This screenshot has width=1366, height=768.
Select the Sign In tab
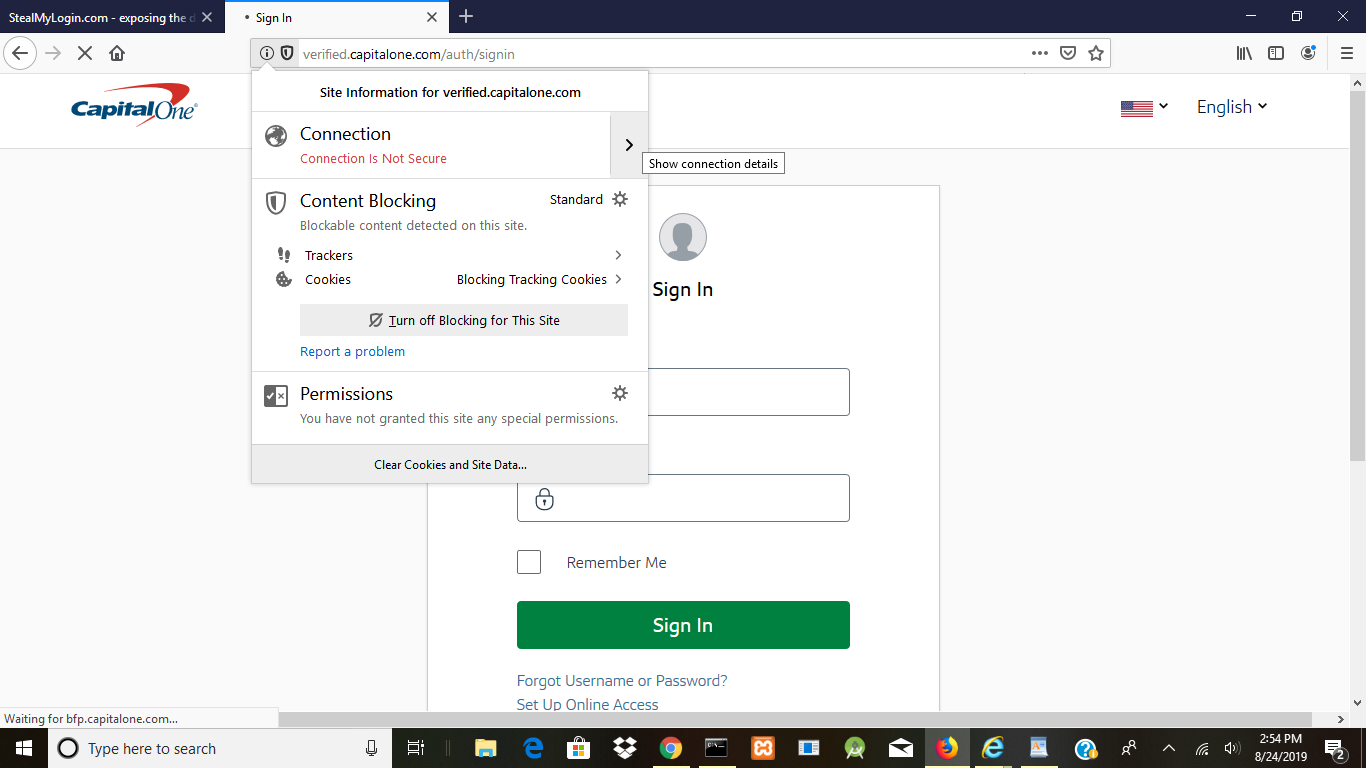coord(338,17)
